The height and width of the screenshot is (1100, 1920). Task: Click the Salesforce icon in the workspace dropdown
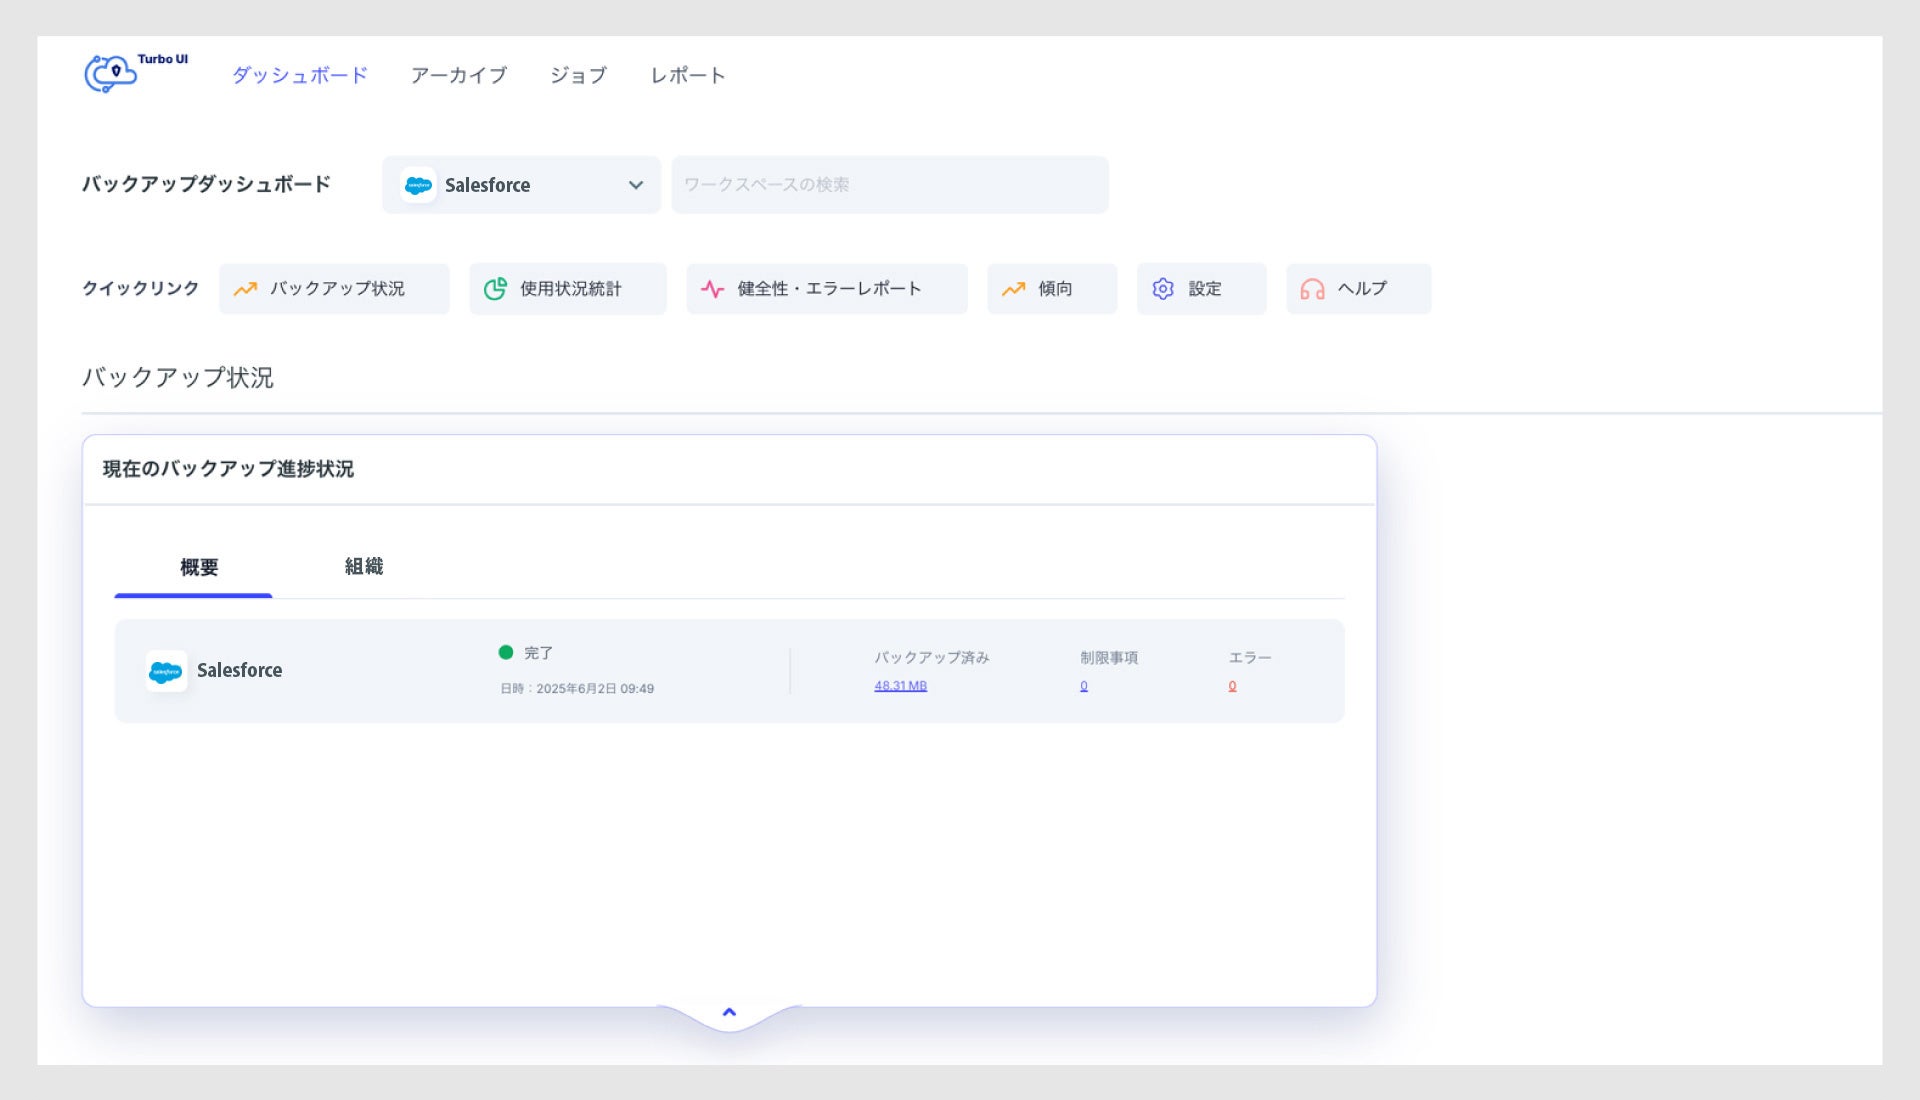(x=418, y=185)
